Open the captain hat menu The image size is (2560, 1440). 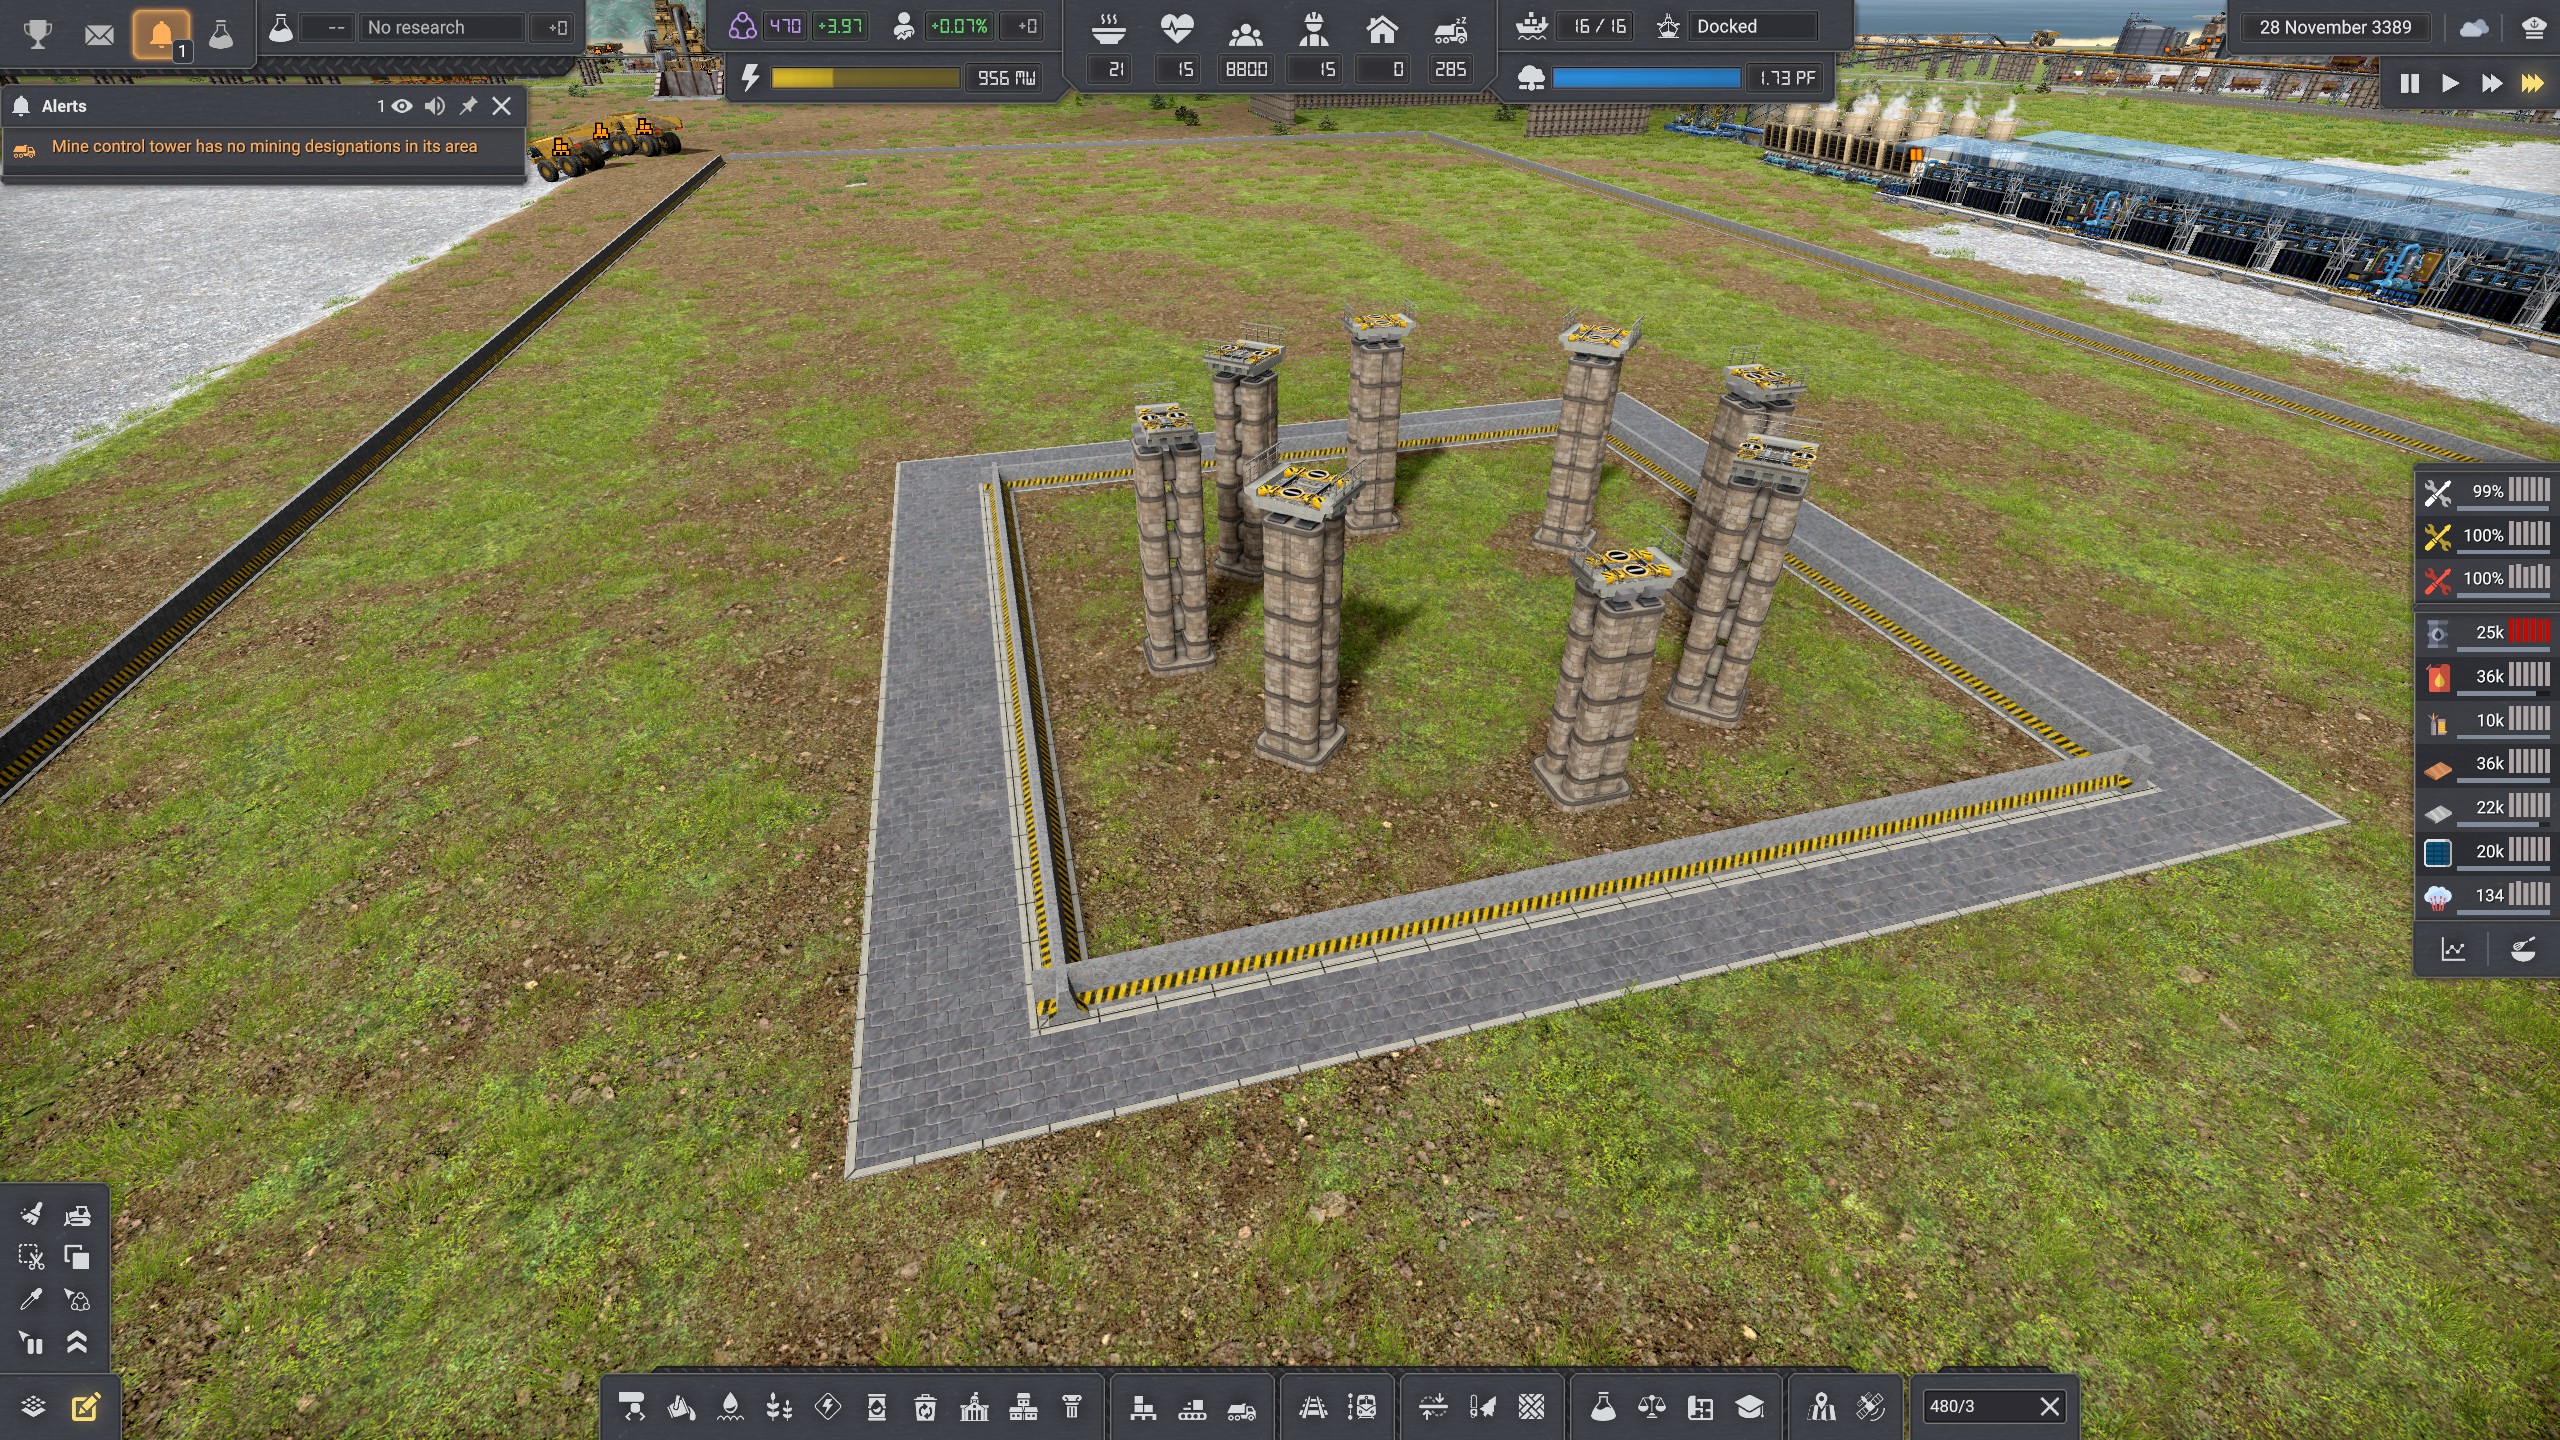click(2534, 28)
